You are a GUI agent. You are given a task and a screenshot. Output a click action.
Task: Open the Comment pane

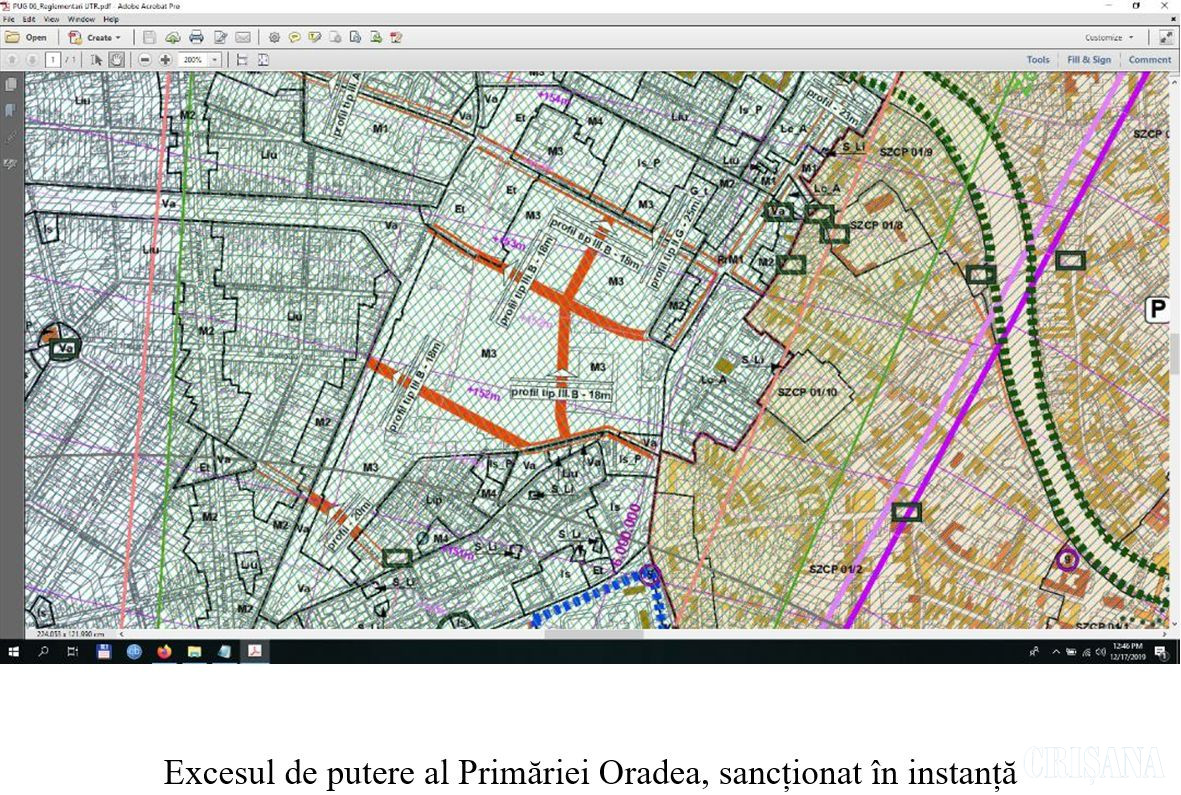pos(1149,60)
